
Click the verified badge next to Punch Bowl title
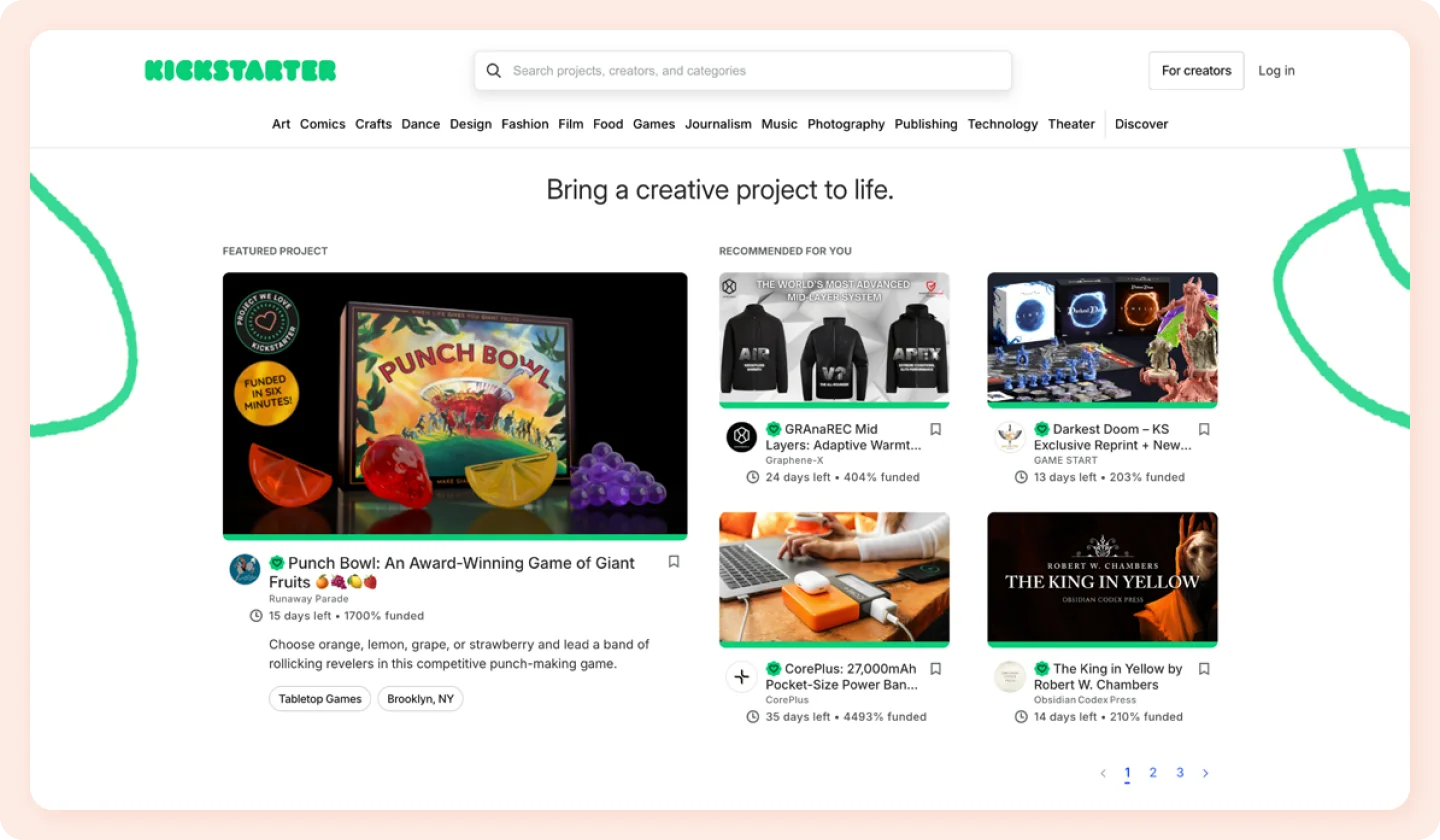tap(277, 563)
